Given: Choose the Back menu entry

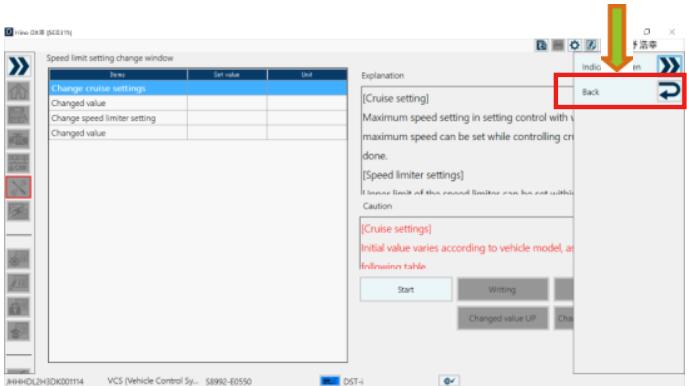Looking at the screenshot, I should point(590,92).
